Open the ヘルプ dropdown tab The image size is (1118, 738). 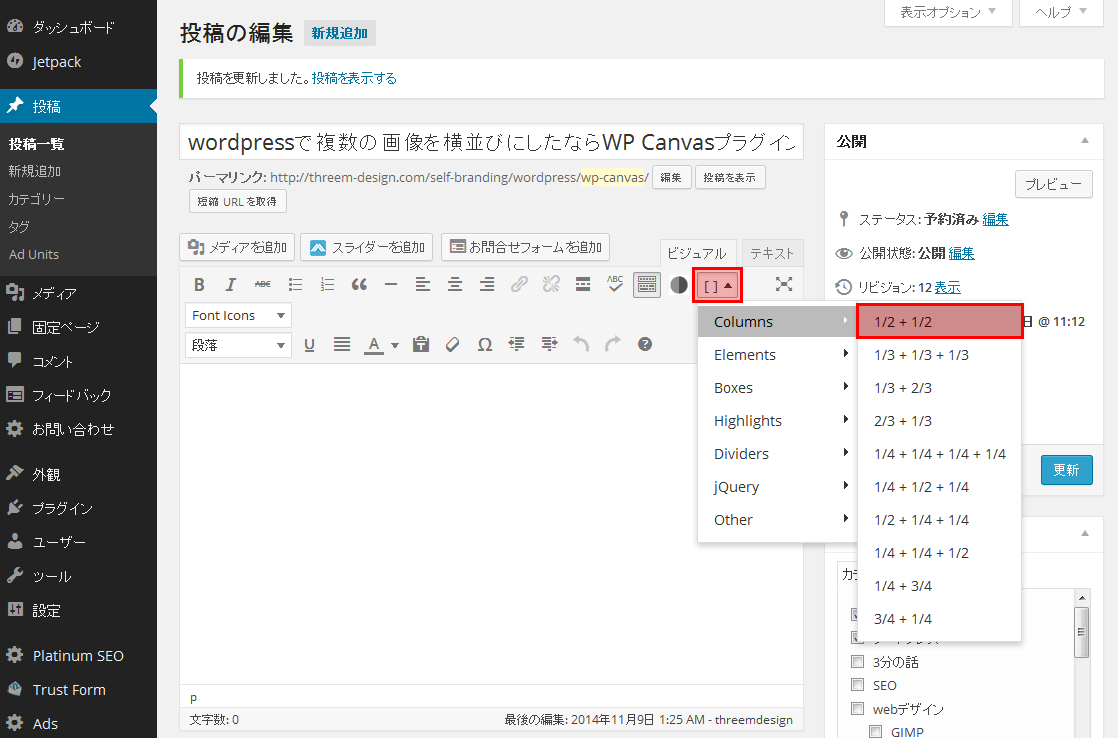pos(1061,12)
